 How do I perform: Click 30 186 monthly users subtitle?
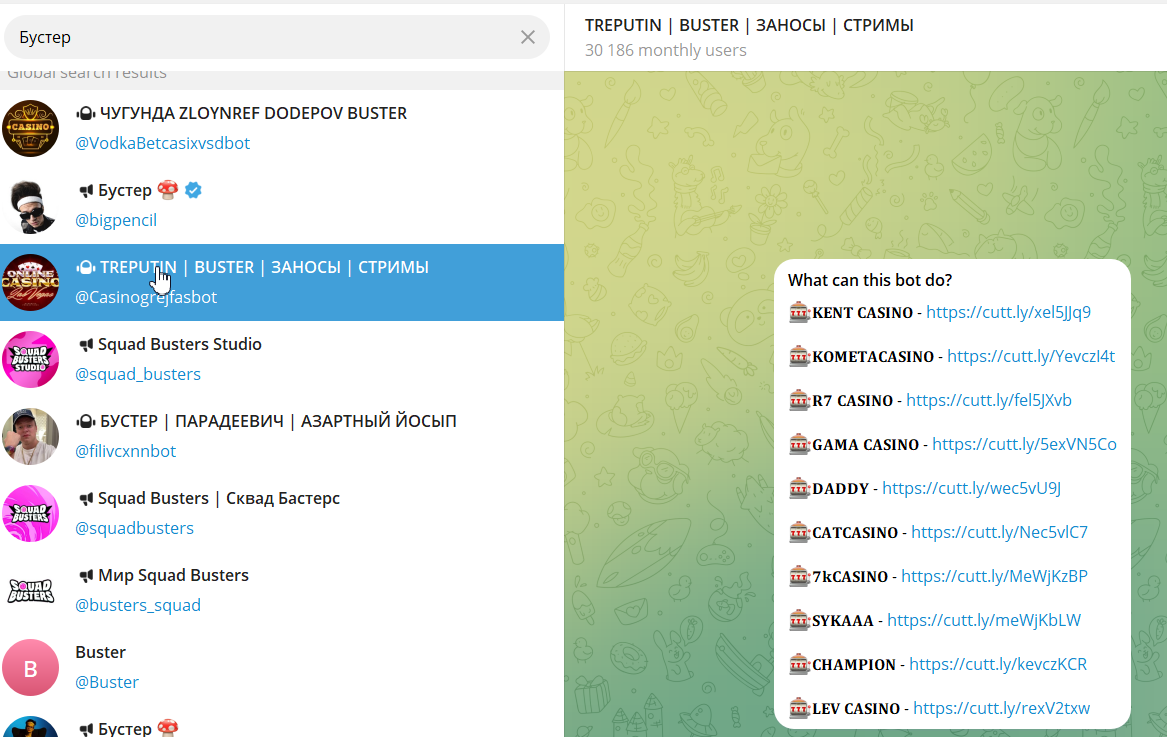pos(665,50)
